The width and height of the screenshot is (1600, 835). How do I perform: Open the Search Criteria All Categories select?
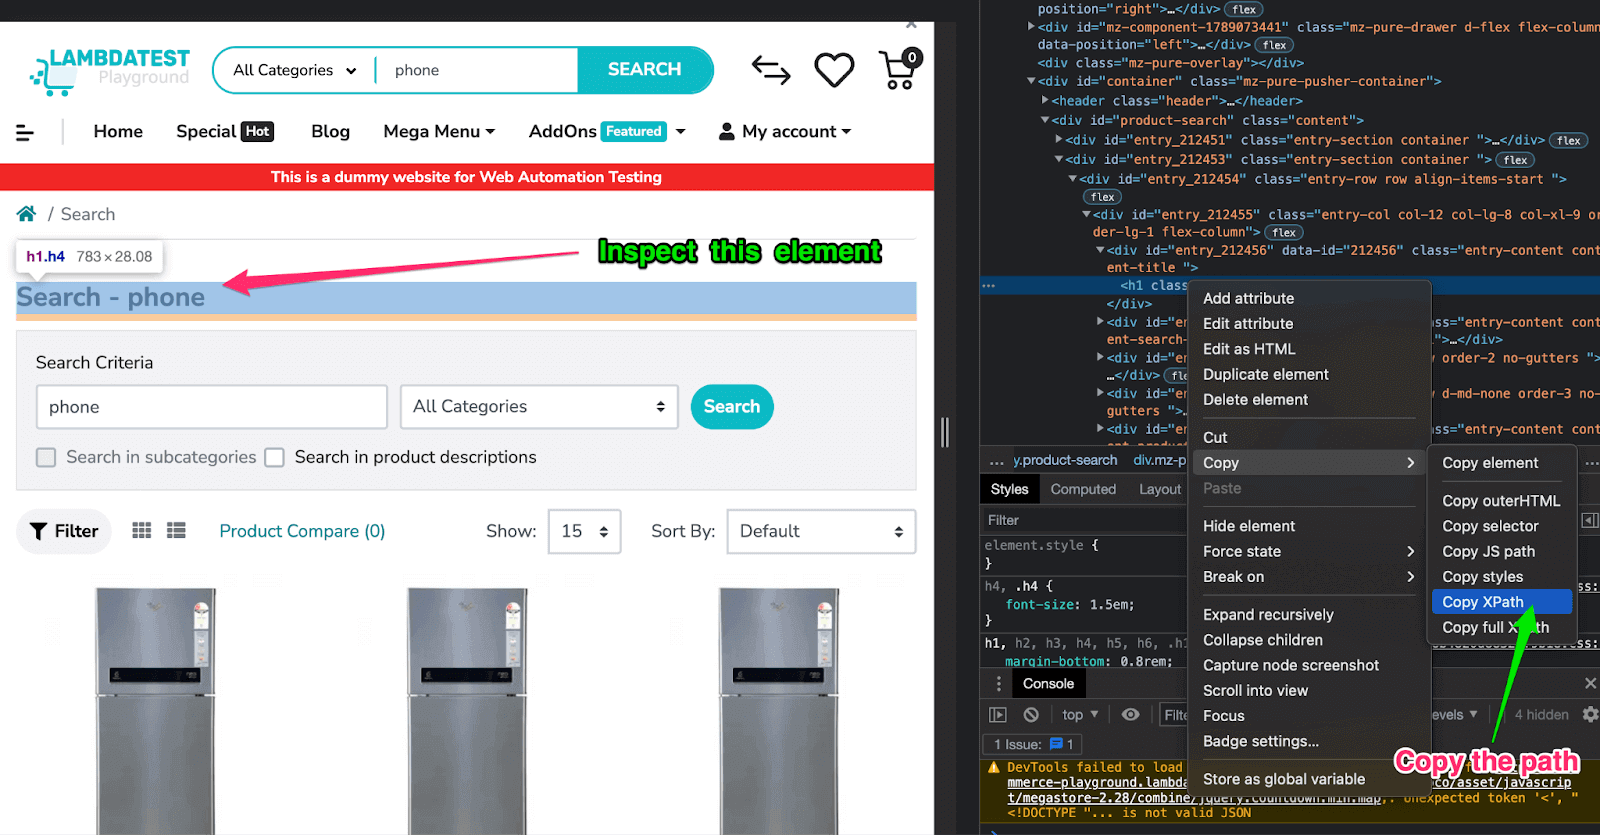click(539, 407)
